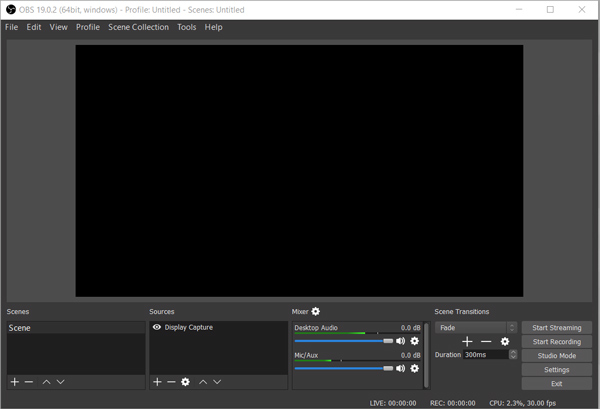Click the Start Recording button
Image resolution: width=600 pixels, height=409 pixels.
pyautogui.click(x=556, y=341)
